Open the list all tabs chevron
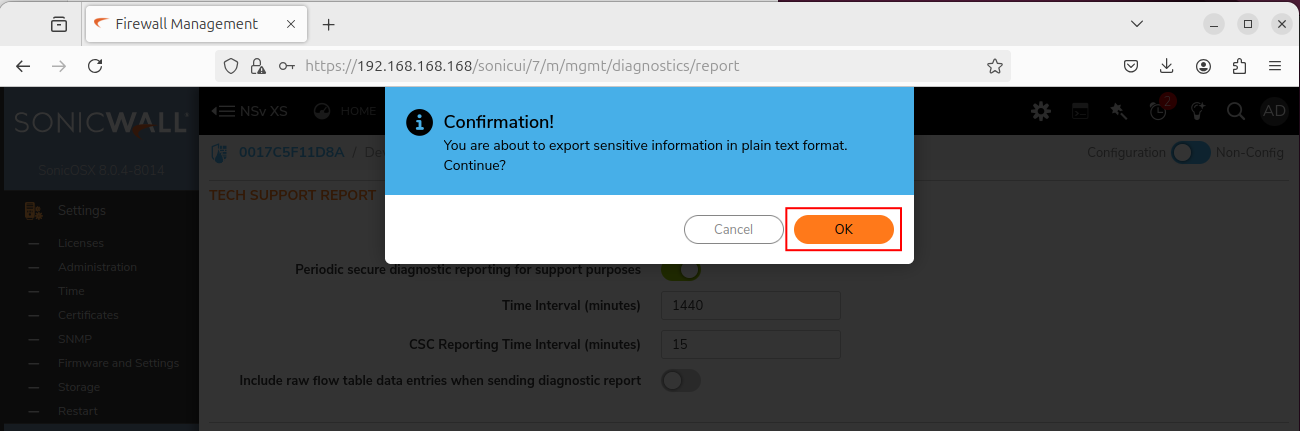 pyautogui.click(x=1137, y=24)
